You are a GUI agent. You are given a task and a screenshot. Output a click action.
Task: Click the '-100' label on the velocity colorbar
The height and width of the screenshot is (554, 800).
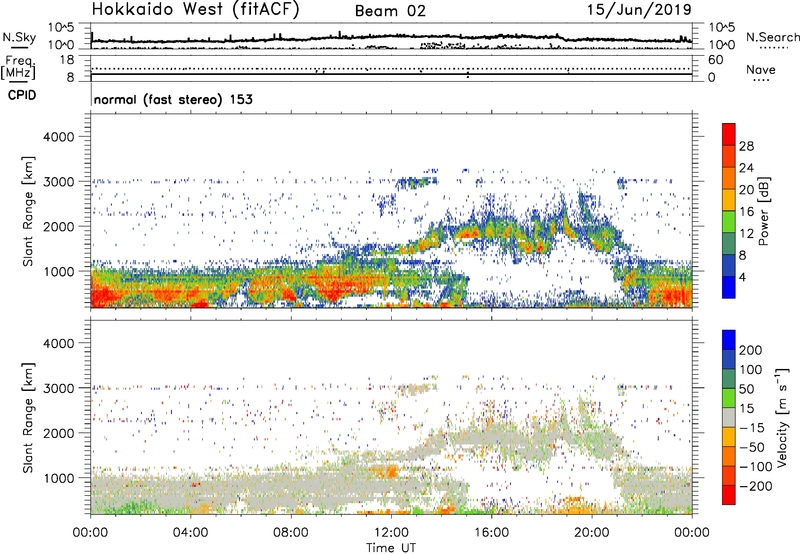click(x=755, y=467)
